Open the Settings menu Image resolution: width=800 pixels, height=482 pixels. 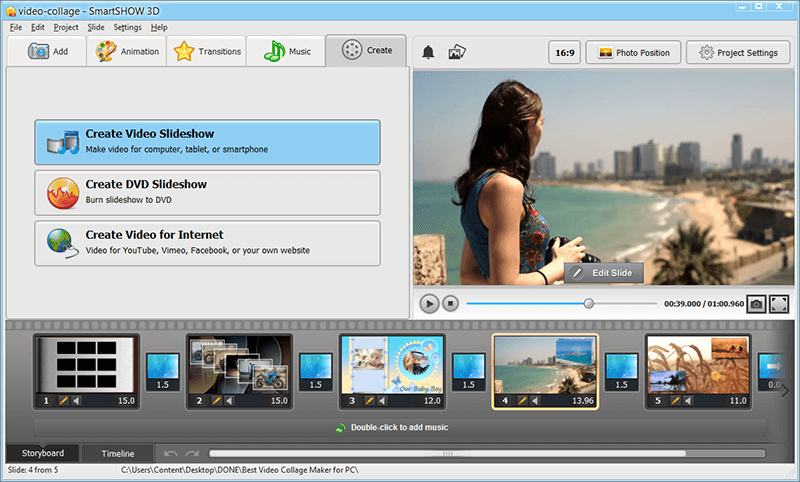pyautogui.click(x=127, y=27)
